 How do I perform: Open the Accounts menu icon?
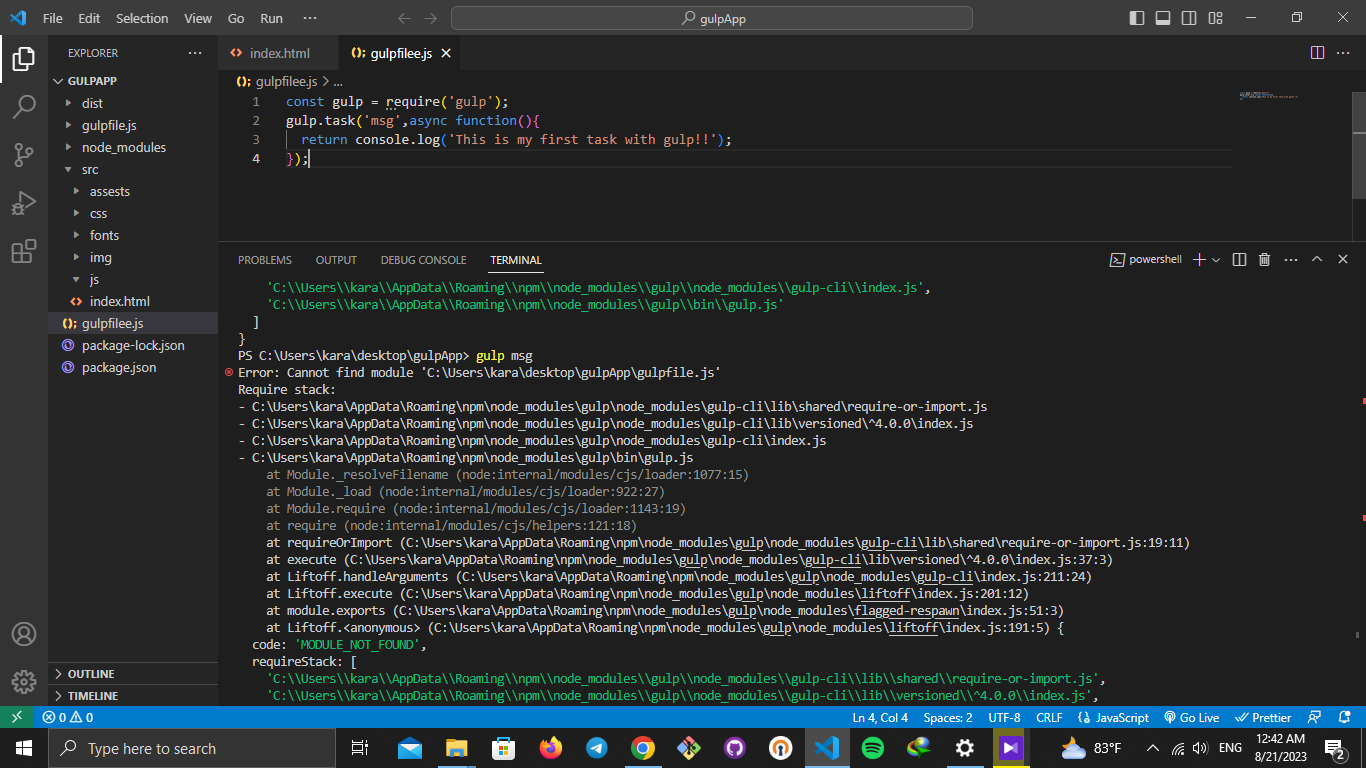point(24,634)
